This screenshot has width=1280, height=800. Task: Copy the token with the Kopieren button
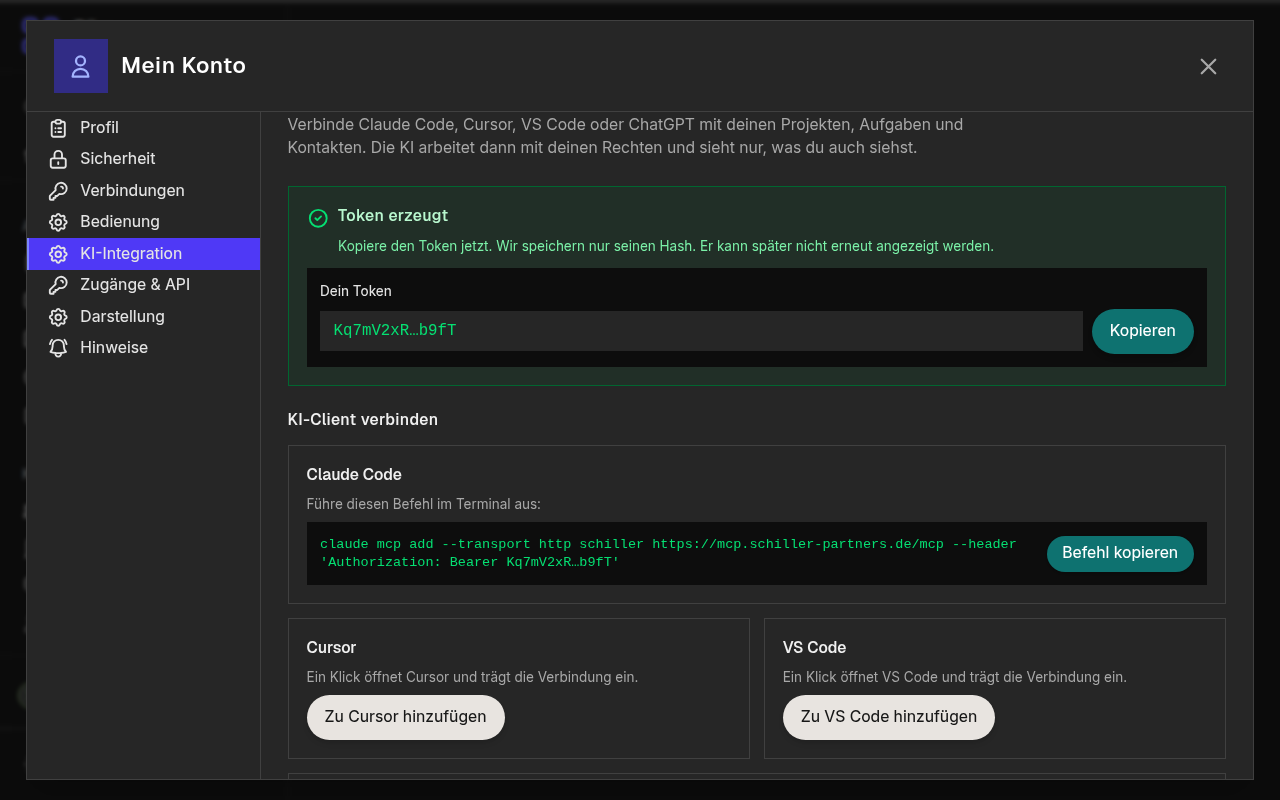1142,331
